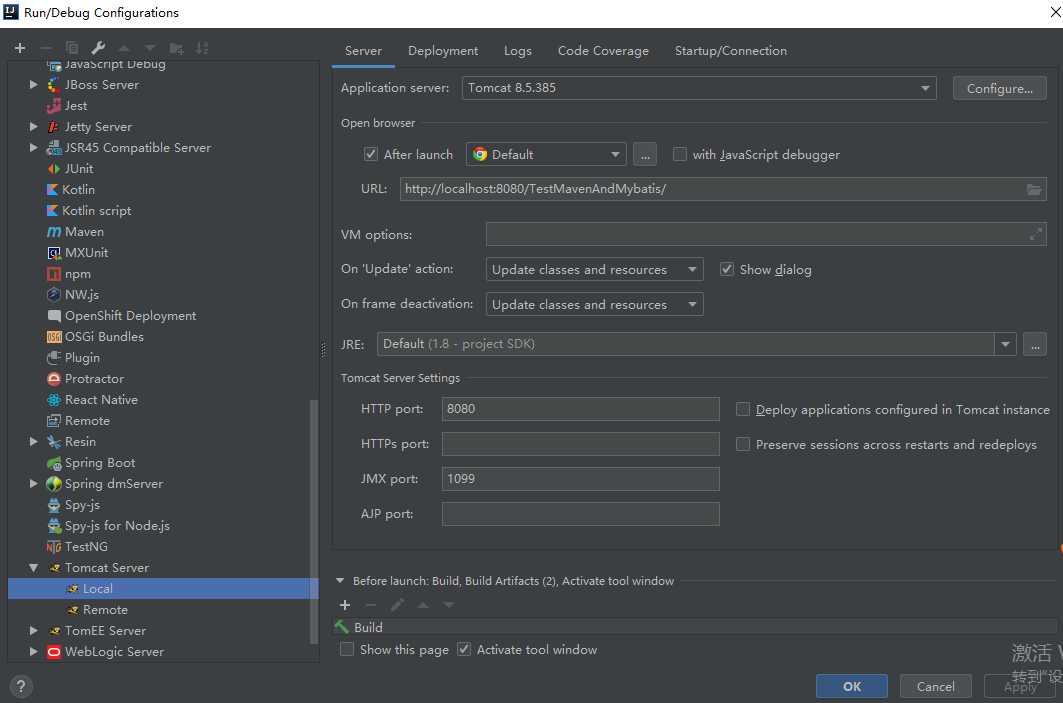Click the OK button
1063x703 pixels.
(x=851, y=686)
